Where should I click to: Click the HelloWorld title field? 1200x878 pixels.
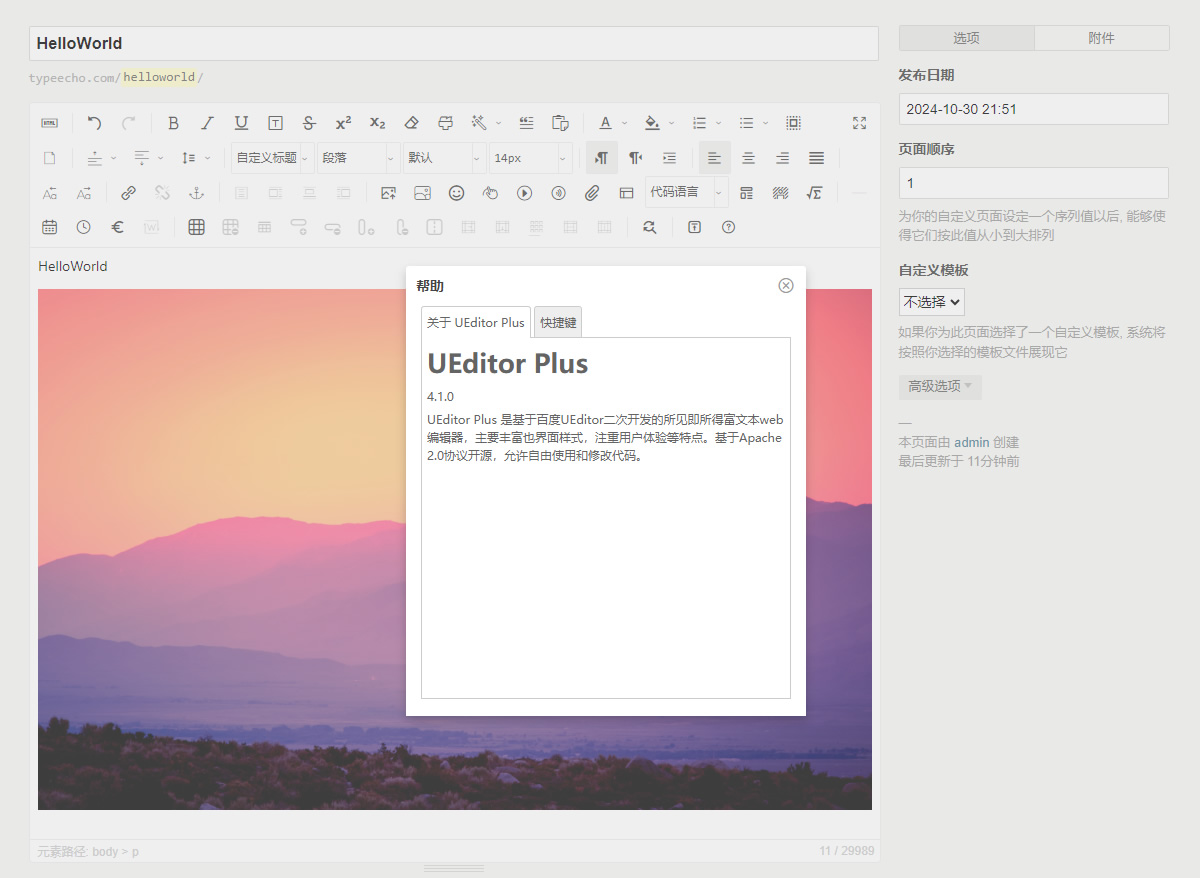(454, 43)
